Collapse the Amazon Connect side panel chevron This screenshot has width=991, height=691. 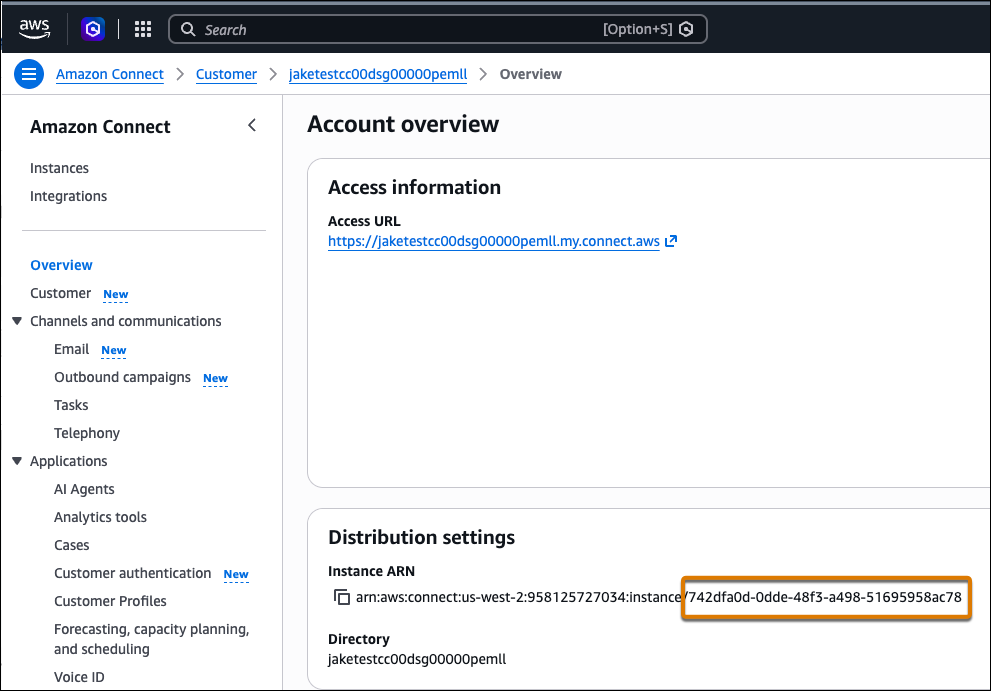(x=252, y=125)
